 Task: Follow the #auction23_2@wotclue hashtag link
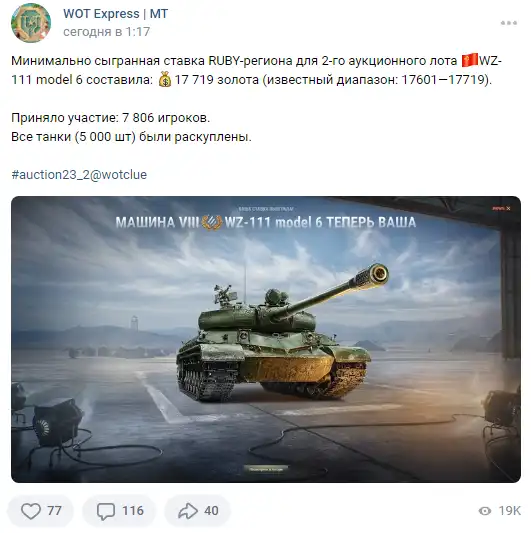click(x=79, y=175)
